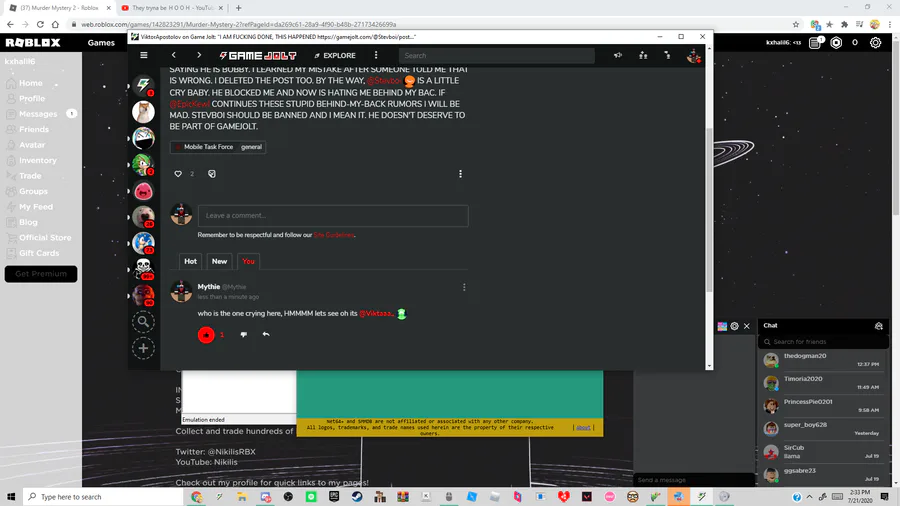Click the Game Jolt logo
Viewport: 900px width, 506px height.
[258, 56]
